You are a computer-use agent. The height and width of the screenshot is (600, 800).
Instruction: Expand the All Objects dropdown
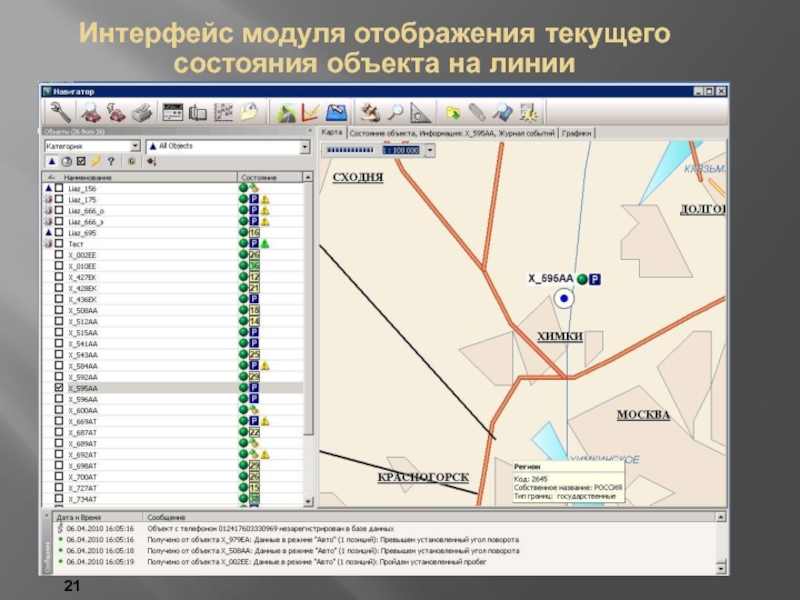tap(306, 146)
